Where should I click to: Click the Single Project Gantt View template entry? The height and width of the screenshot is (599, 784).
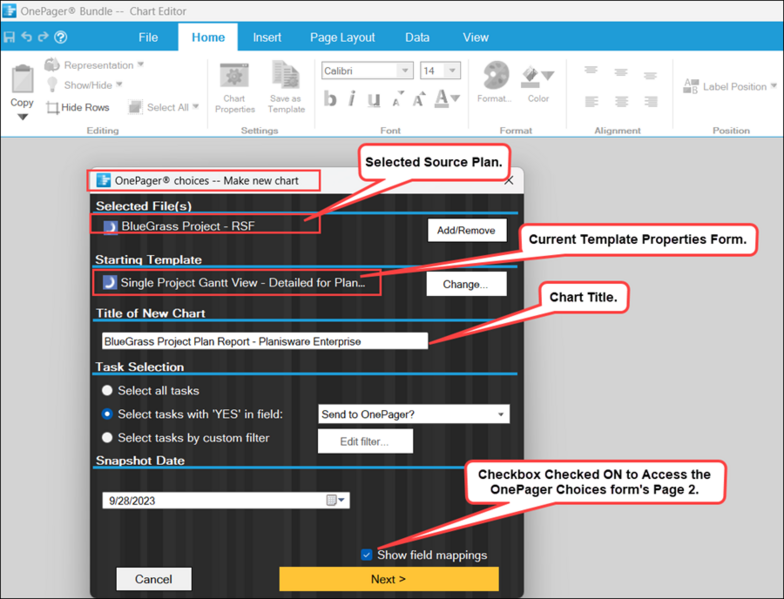[236, 282]
